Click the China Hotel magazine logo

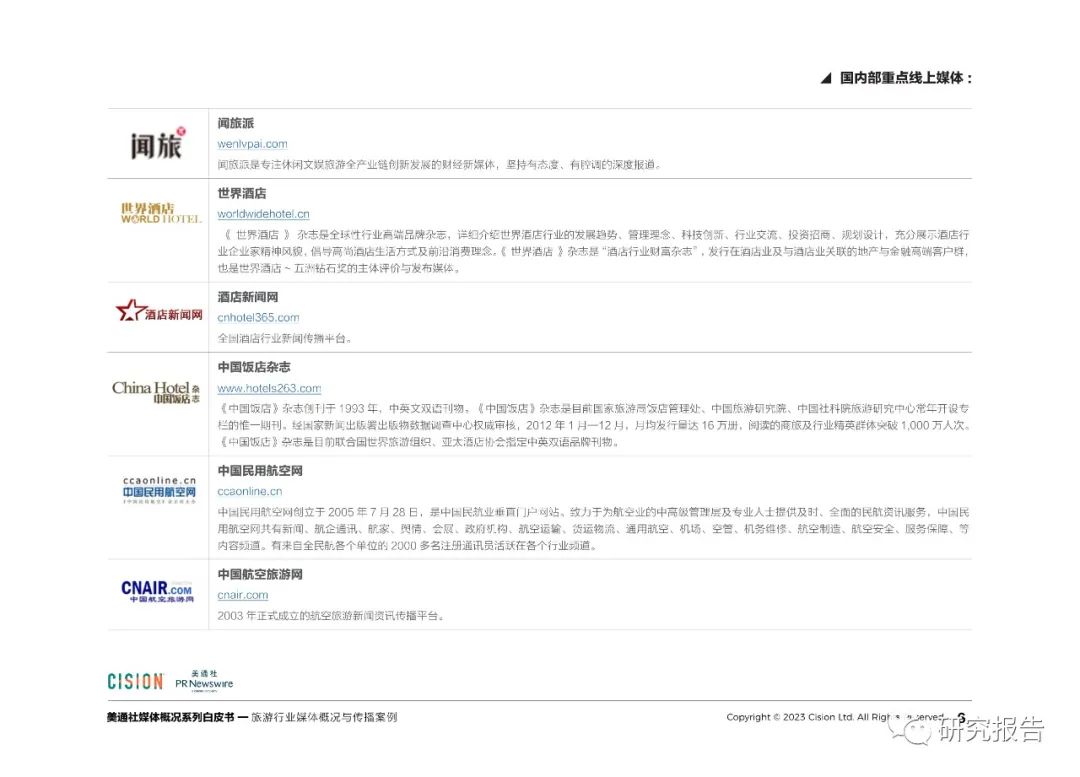[156, 391]
